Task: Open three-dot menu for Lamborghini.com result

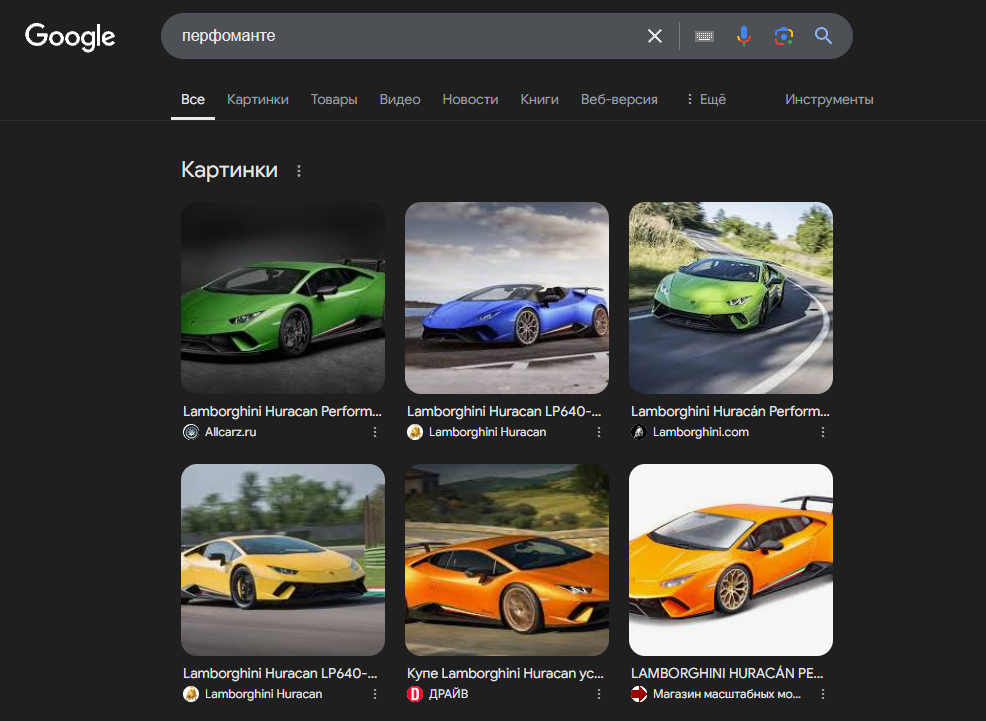Action: pyautogui.click(x=823, y=432)
